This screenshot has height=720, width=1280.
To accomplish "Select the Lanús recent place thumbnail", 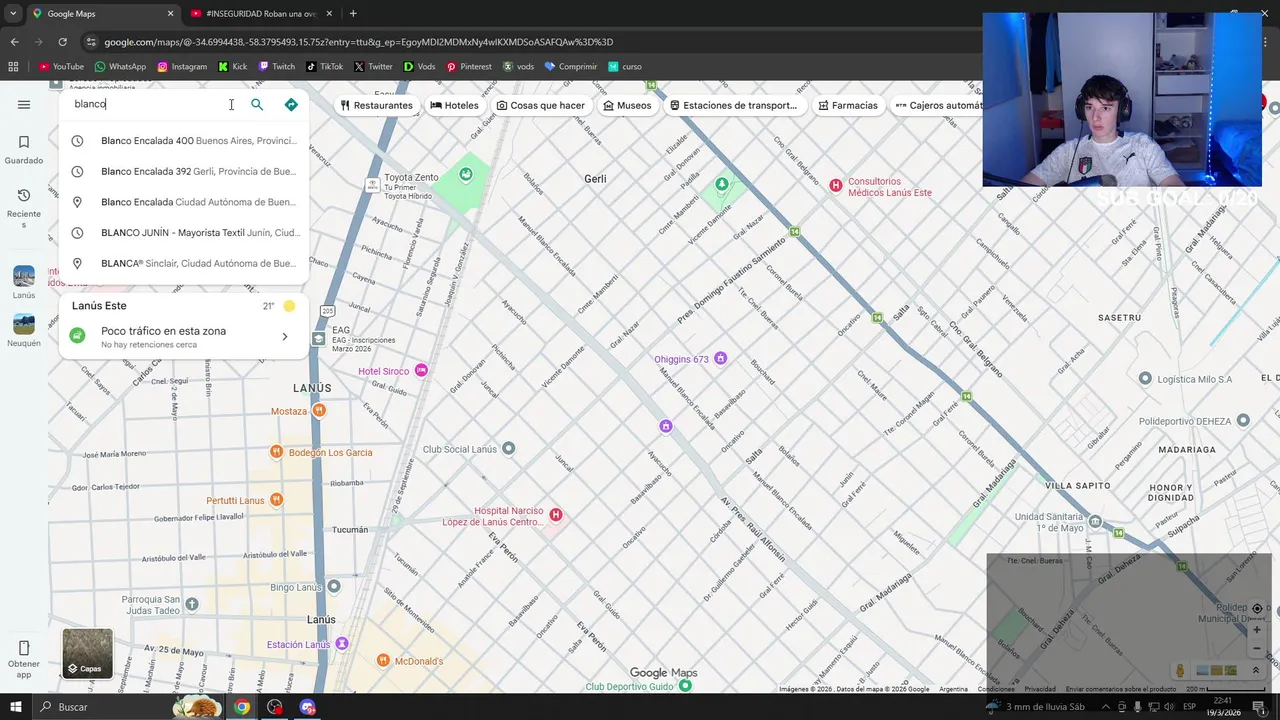I will click(x=24, y=276).
